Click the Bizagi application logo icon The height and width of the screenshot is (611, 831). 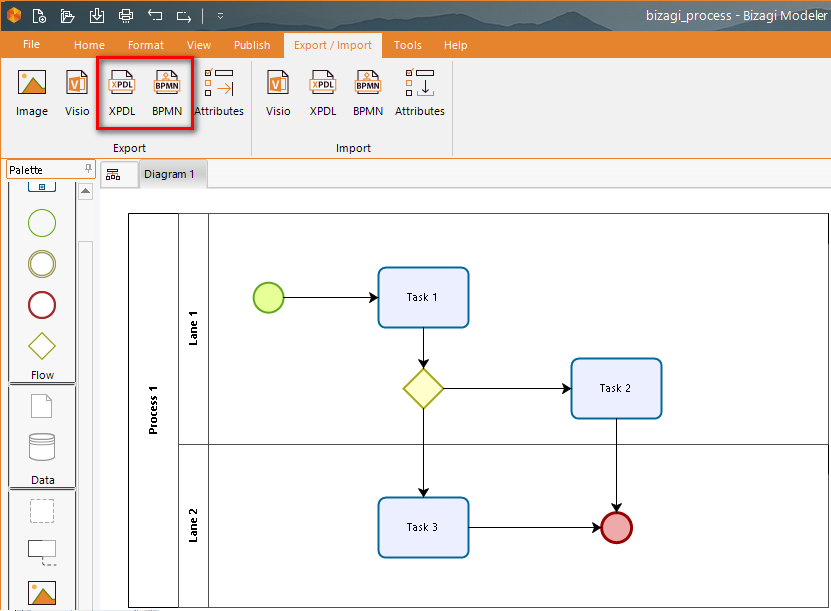tap(14, 15)
